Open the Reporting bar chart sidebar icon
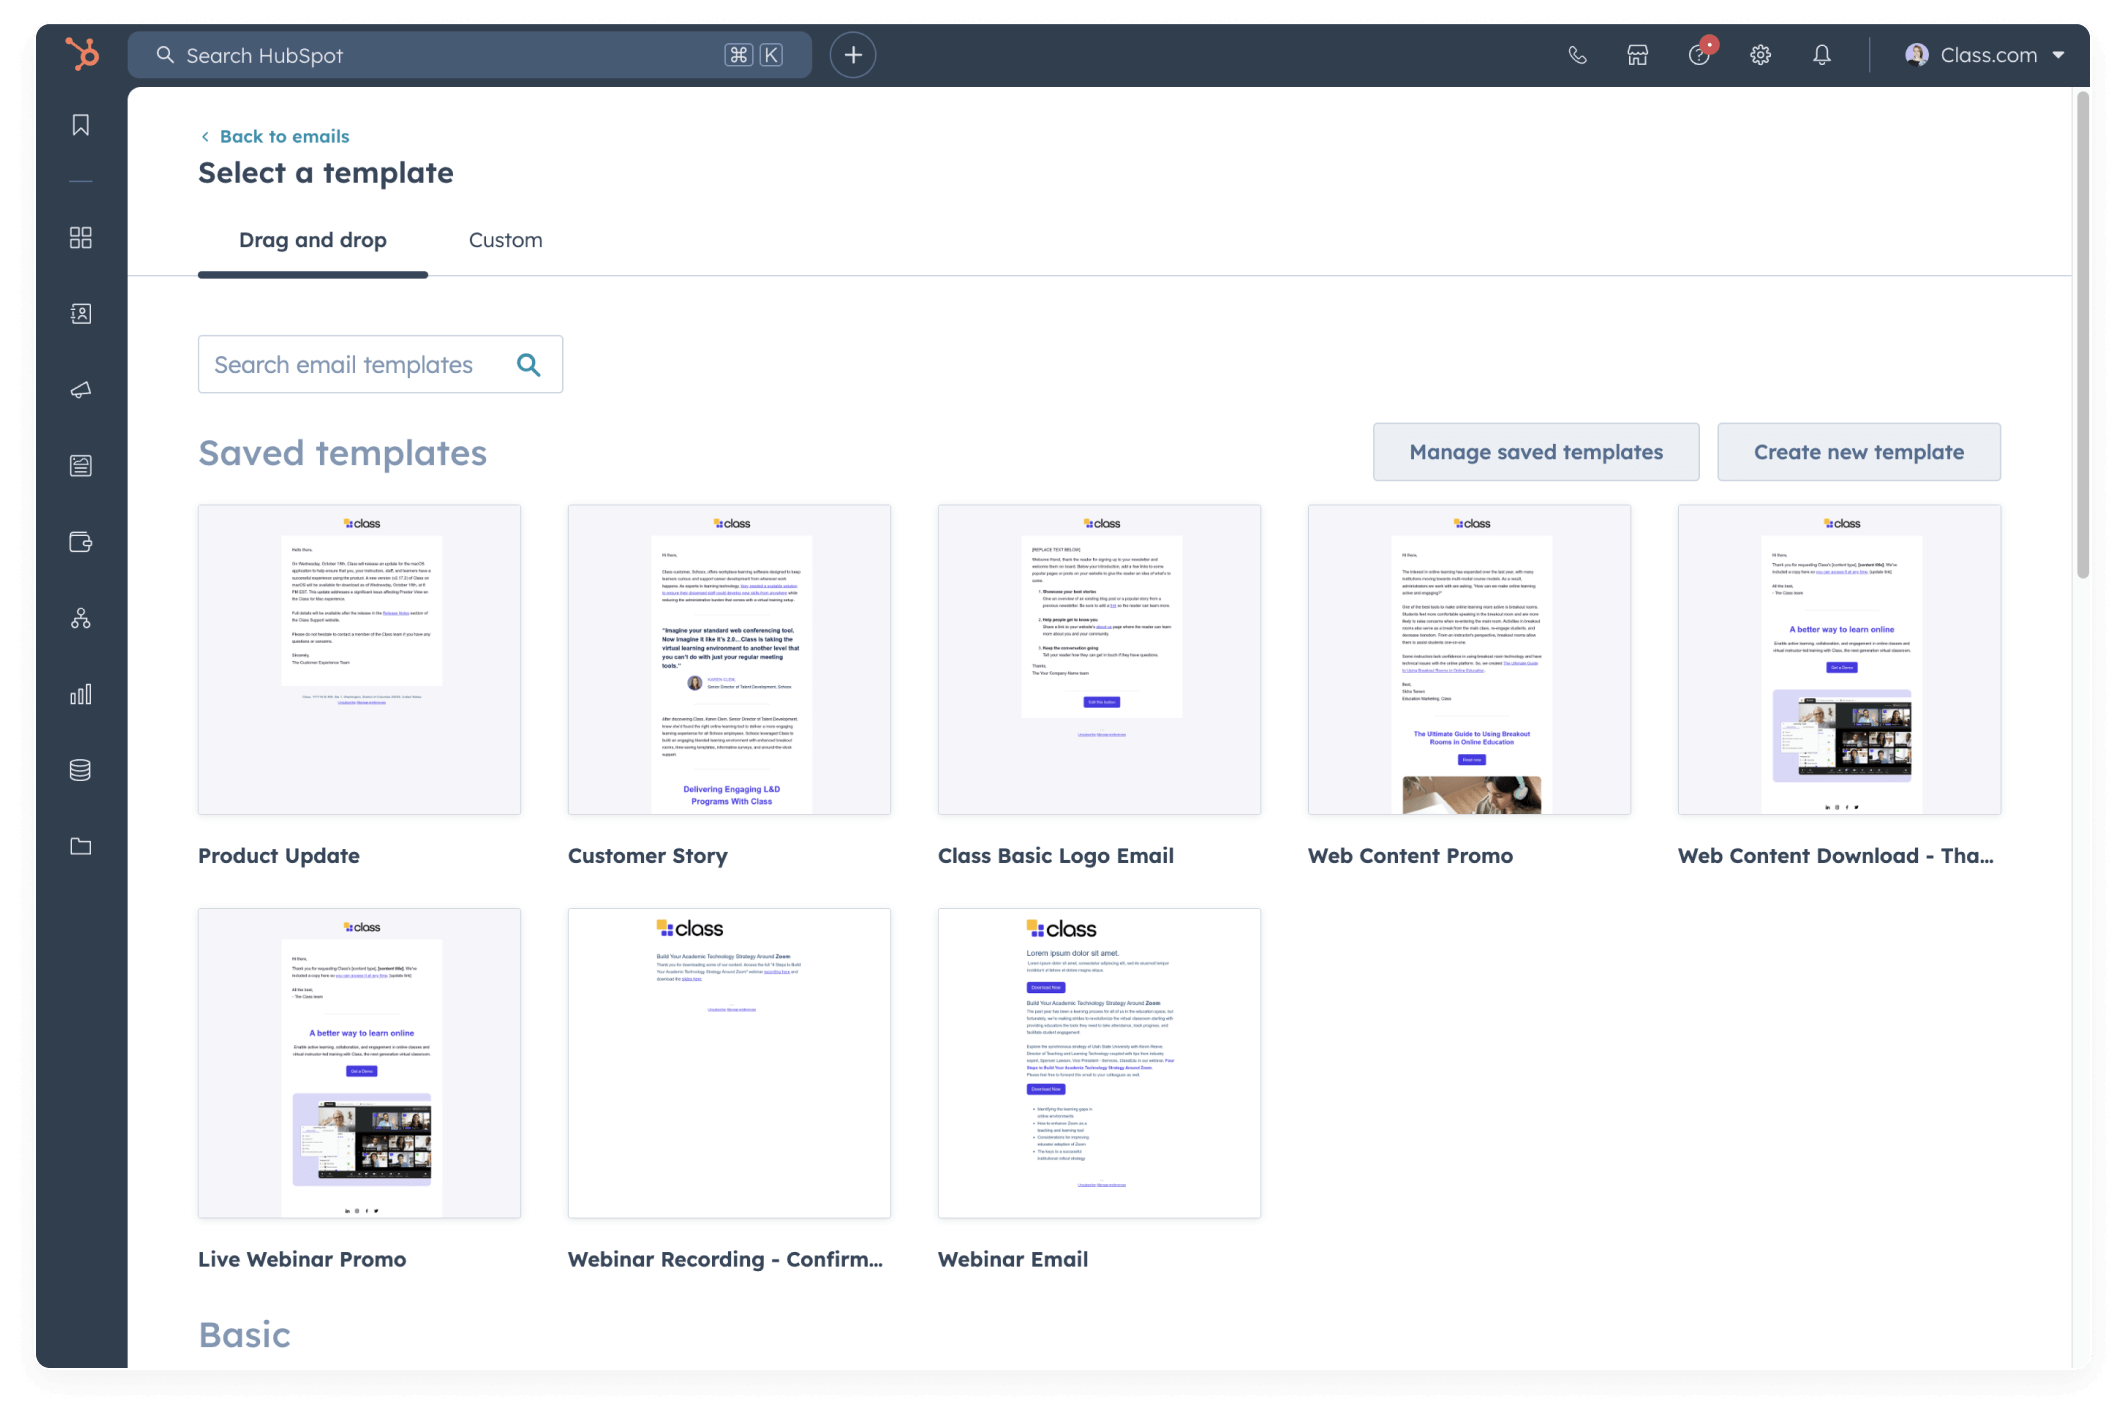This screenshot has width=2126, height=1416. click(x=81, y=694)
